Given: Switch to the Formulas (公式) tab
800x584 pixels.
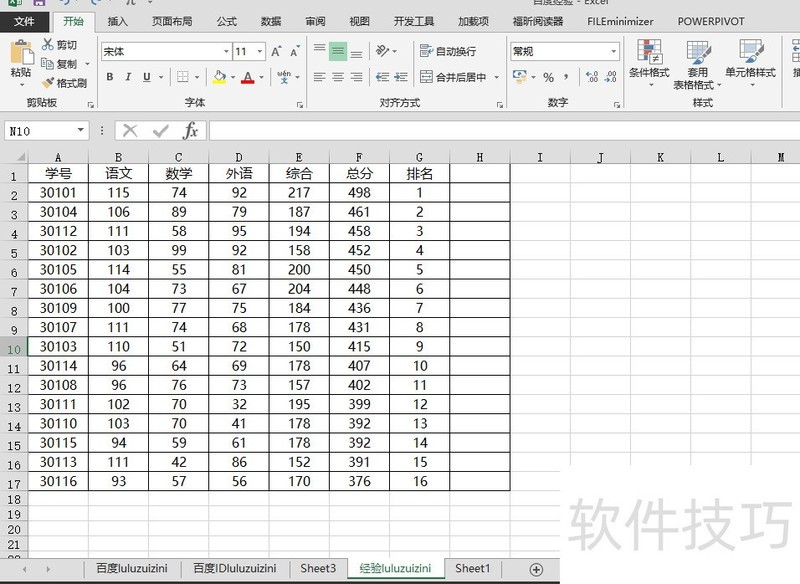Looking at the screenshot, I should click(x=226, y=21).
